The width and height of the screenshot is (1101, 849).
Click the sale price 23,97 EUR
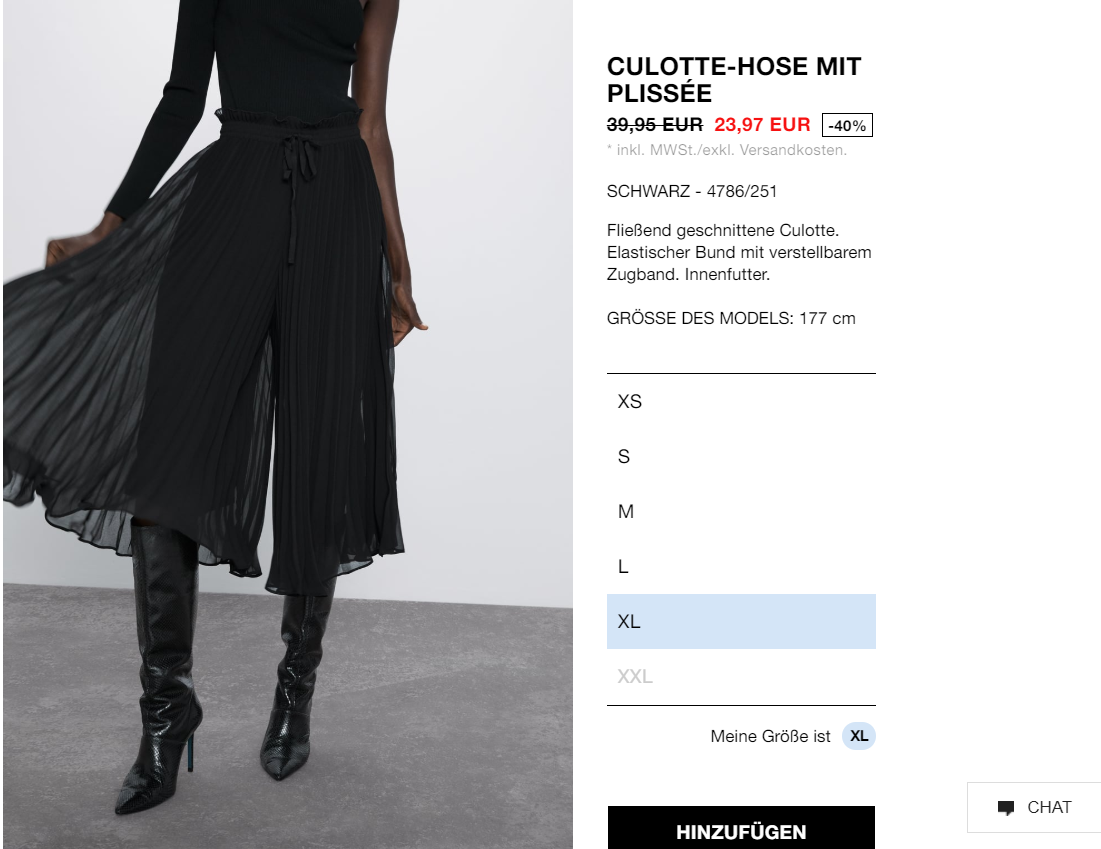tap(762, 124)
